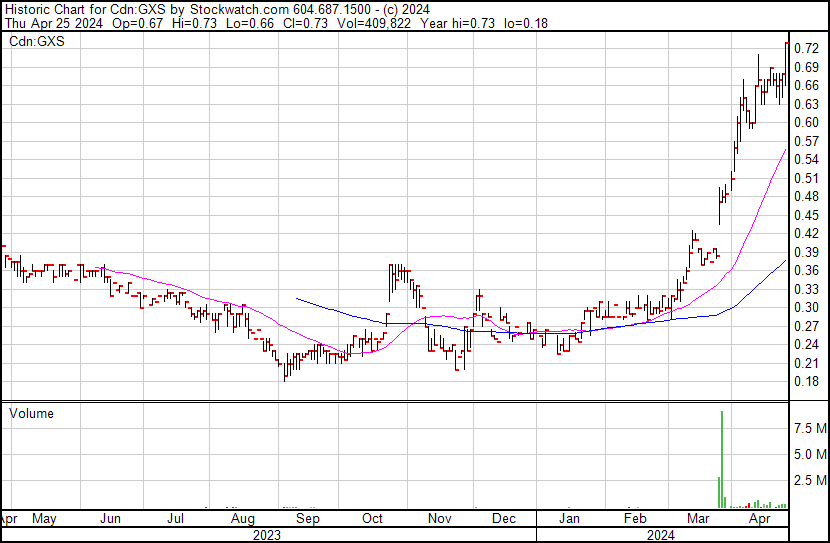The width and height of the screenshot is (830, 543).
Task: Click the Jan month label
Action: (x=569, y=519)
